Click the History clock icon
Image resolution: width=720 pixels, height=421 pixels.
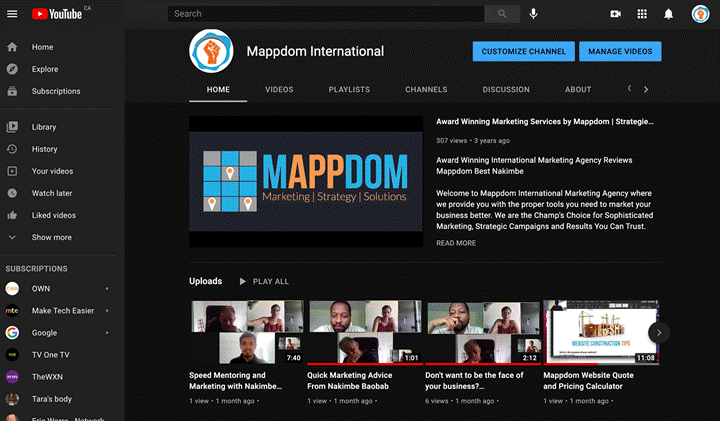[x=12, y=149]
